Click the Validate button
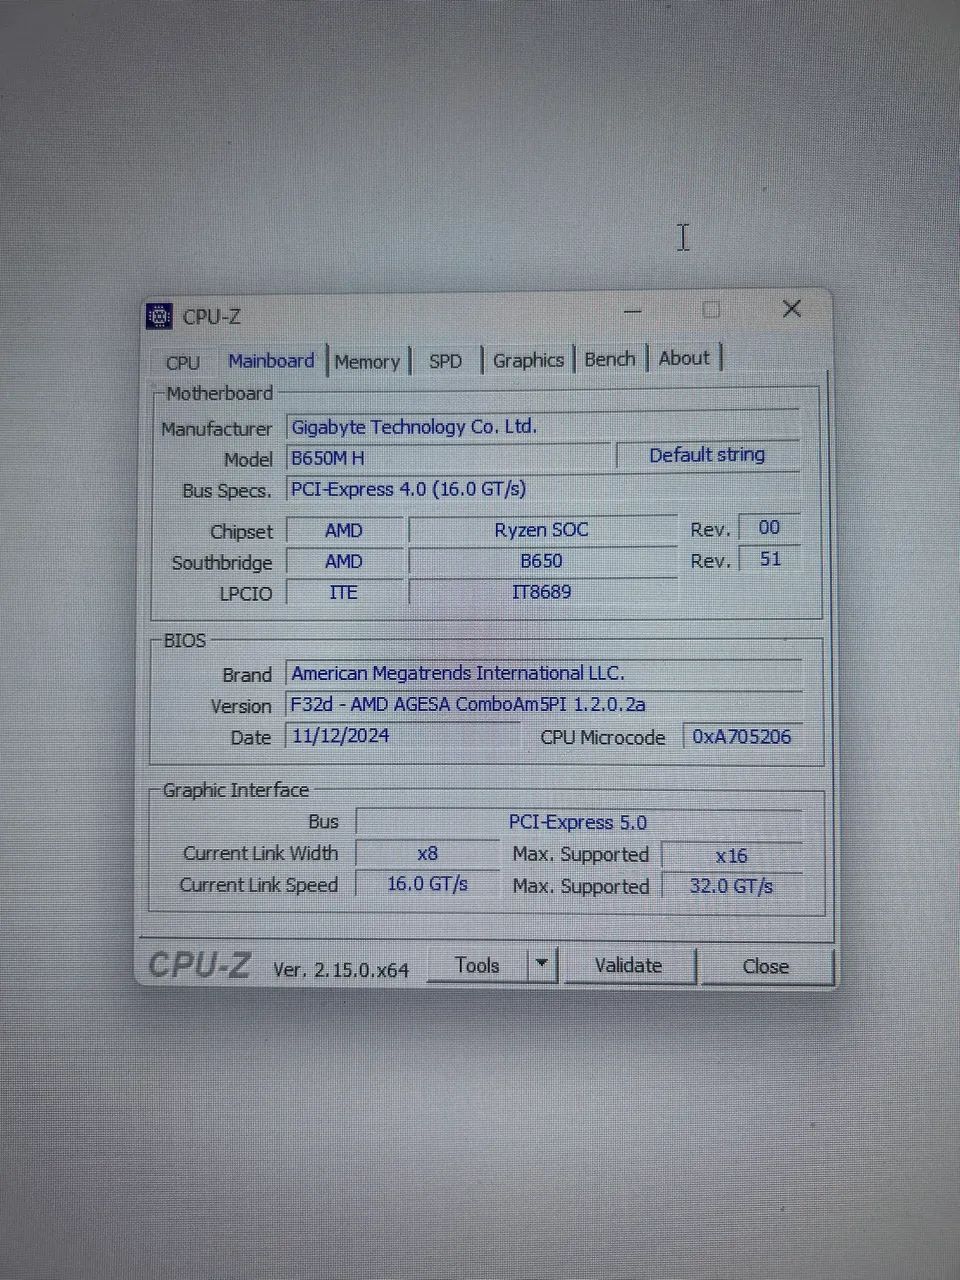This screenshot has height=1280, width=960. click(x=628, y=966)
